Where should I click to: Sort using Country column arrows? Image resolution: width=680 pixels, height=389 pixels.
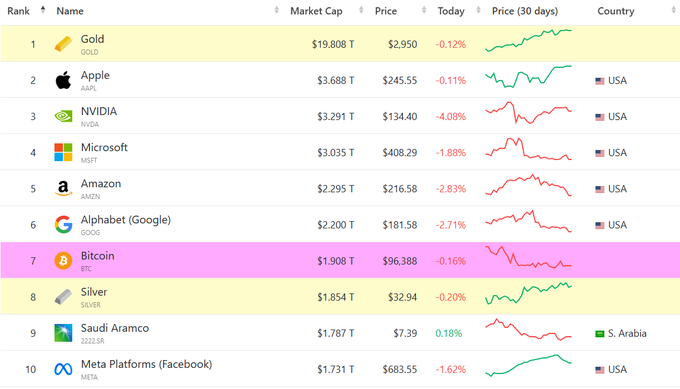tap(673, 10)
